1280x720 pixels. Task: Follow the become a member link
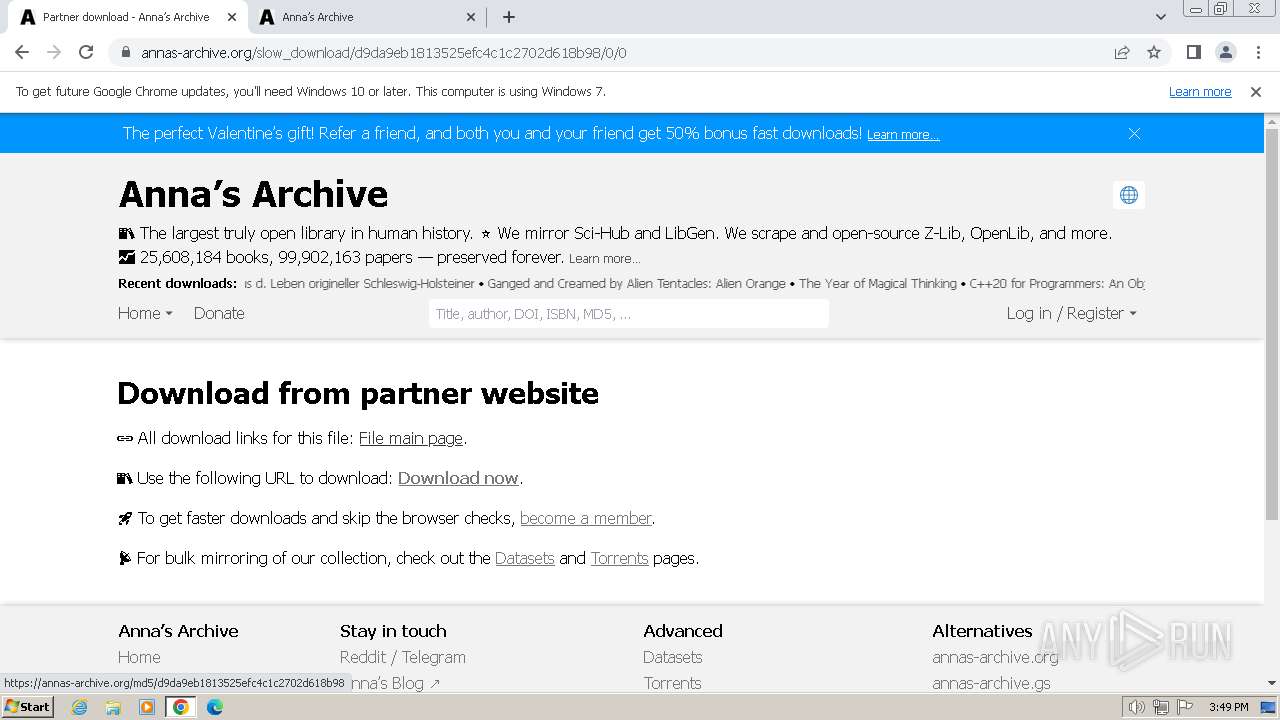point(586,518)
